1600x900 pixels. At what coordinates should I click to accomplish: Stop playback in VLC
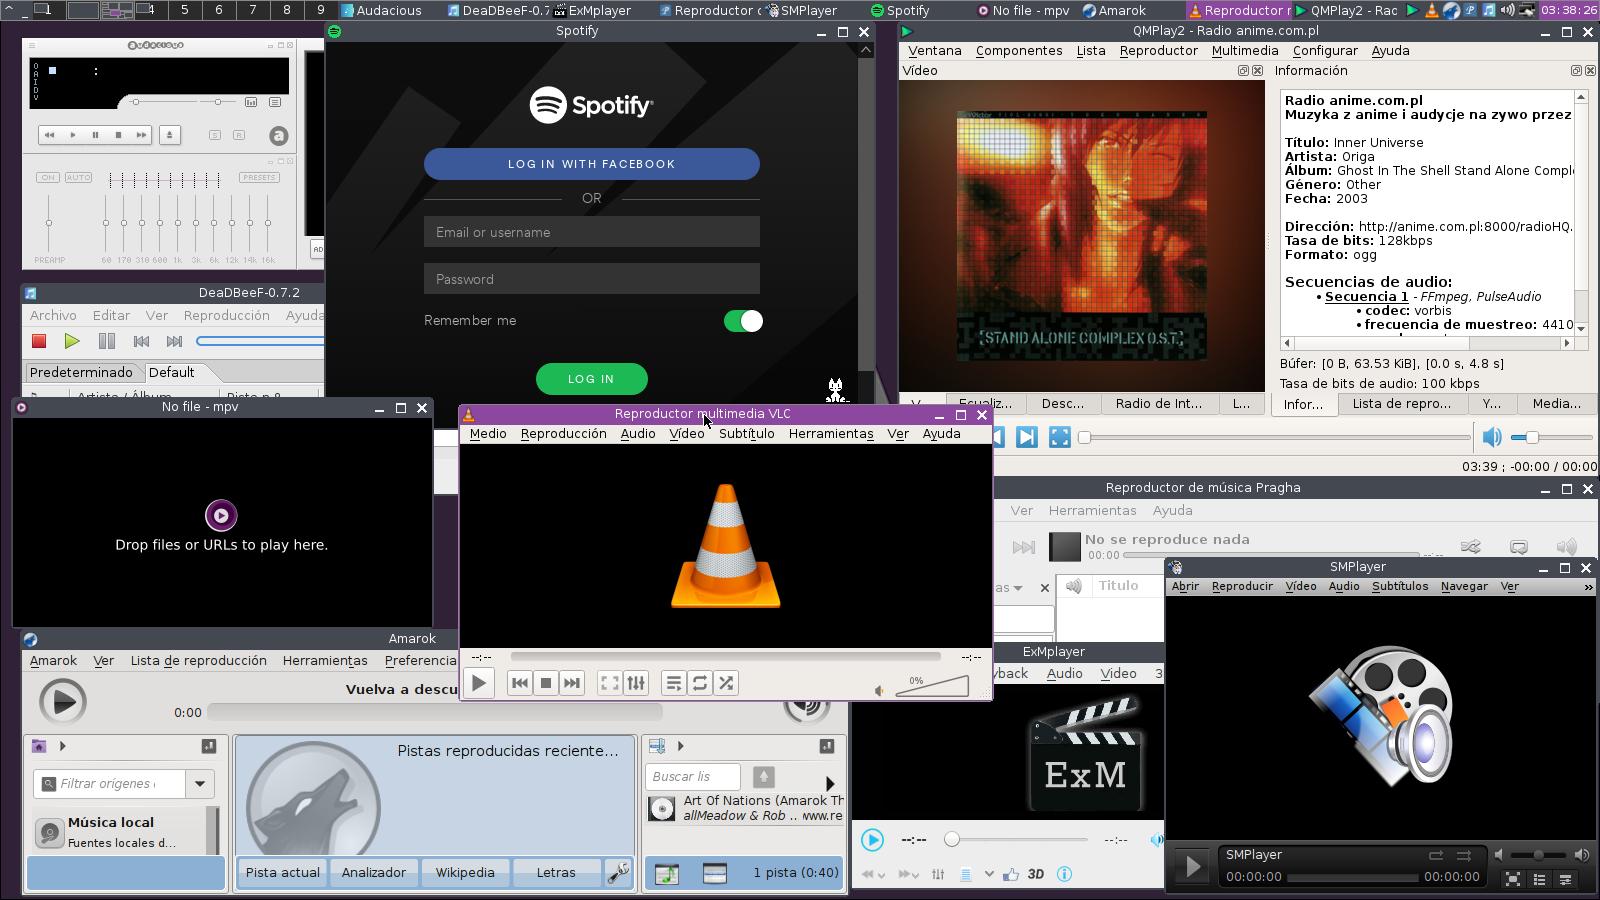point(546,683)
